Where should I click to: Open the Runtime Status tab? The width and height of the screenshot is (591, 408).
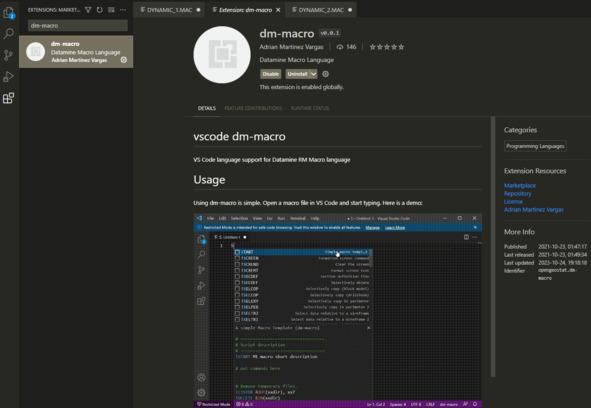click(310, 108)
